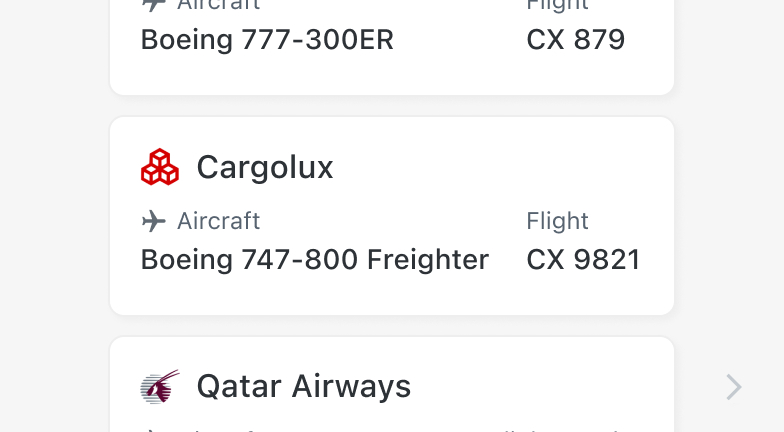Click flight number CX 9821

583,260
